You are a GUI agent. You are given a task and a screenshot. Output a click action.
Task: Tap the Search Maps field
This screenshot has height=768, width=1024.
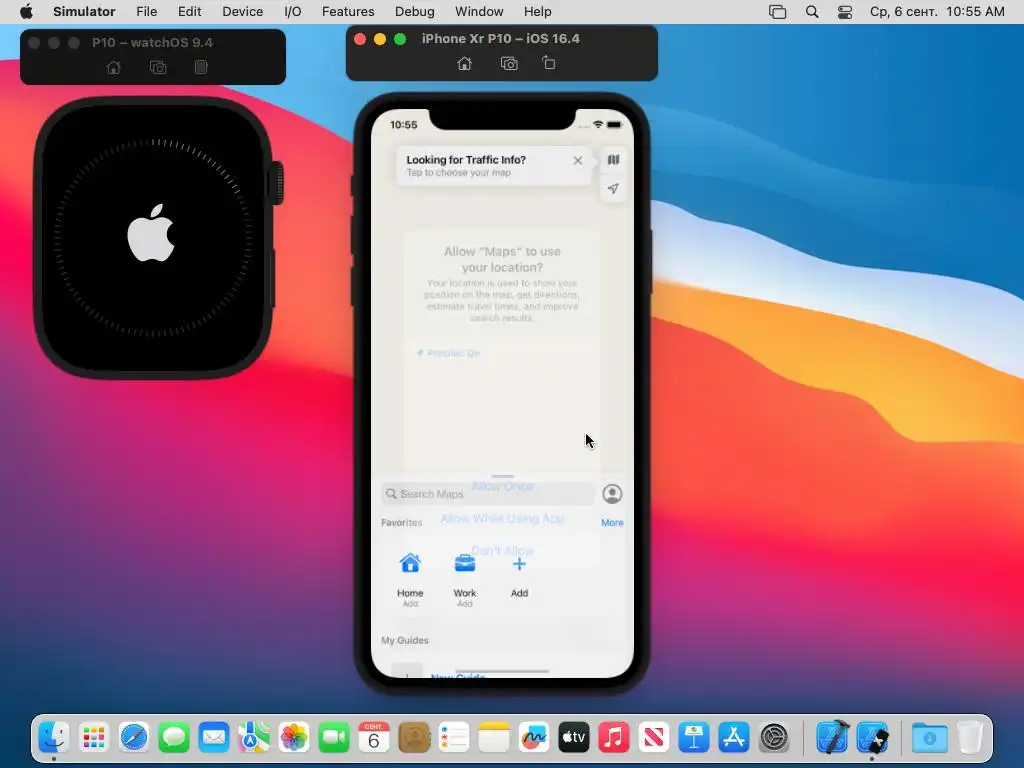[x=488, y=494]
